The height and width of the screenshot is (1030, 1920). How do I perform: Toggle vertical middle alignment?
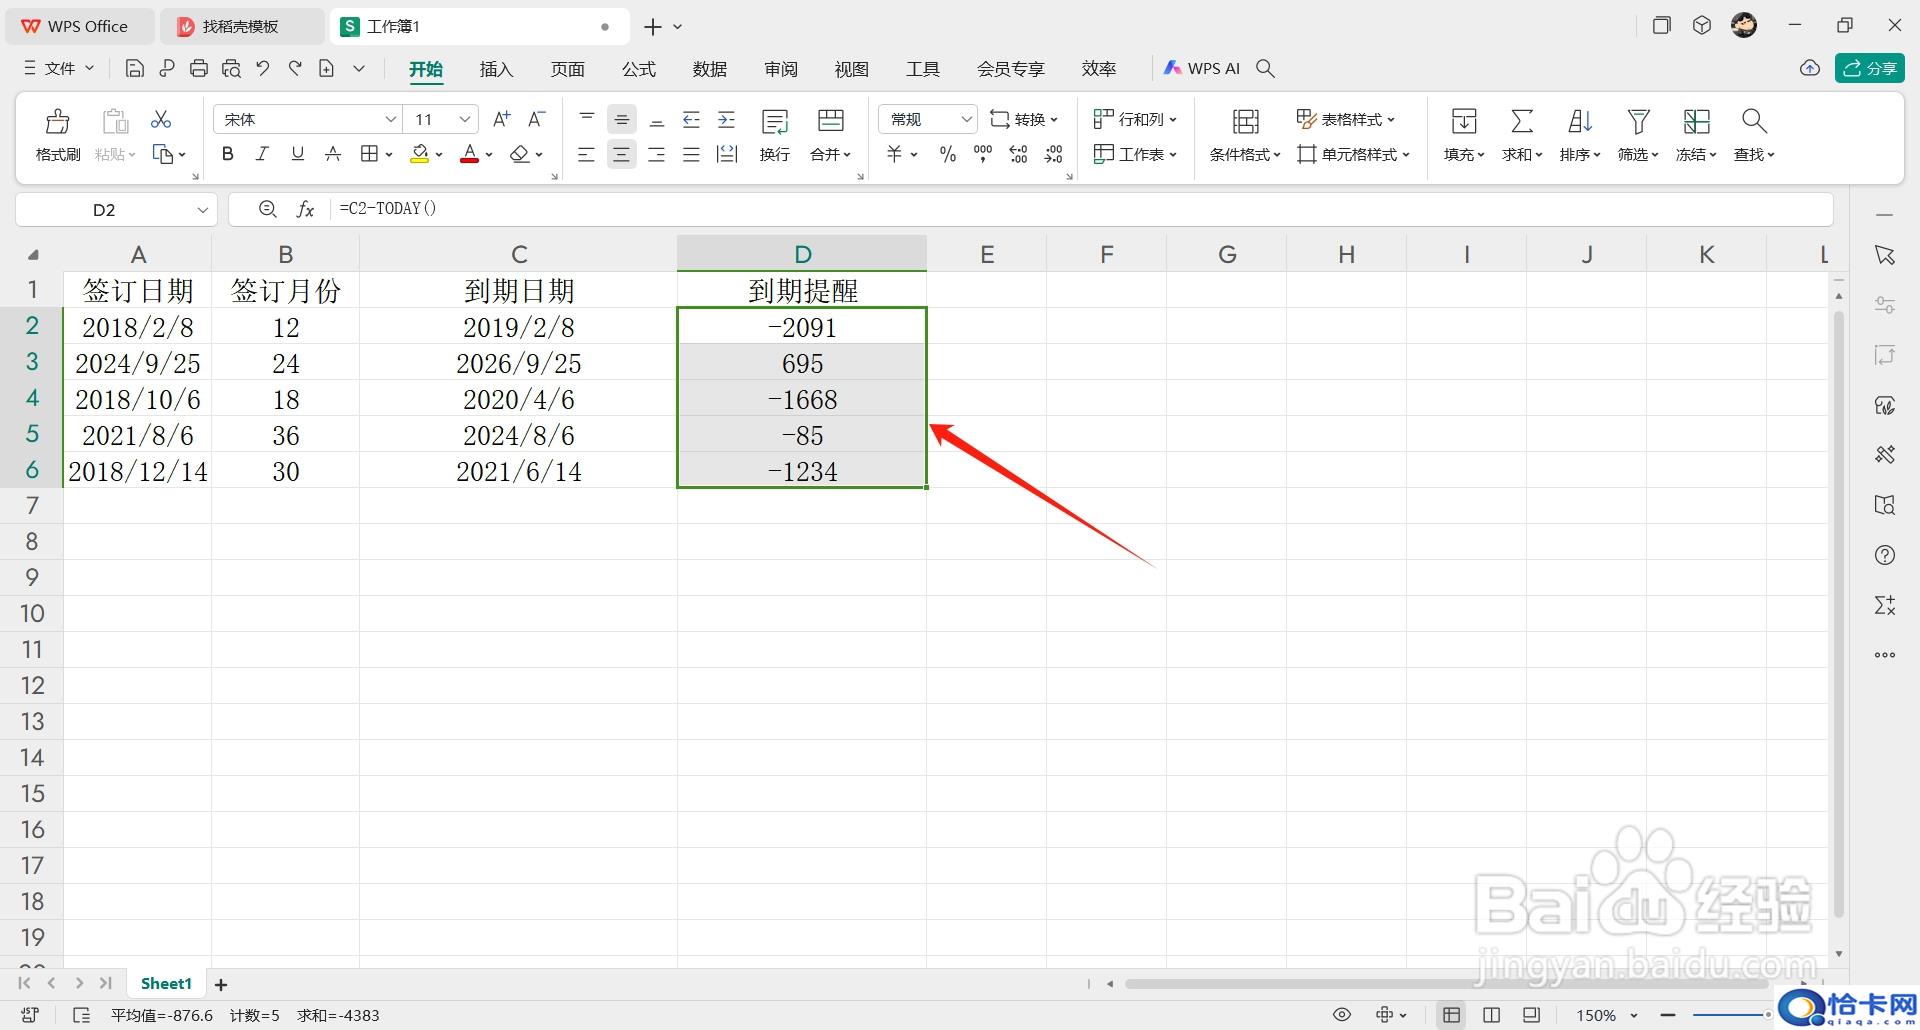pos(622,120)
